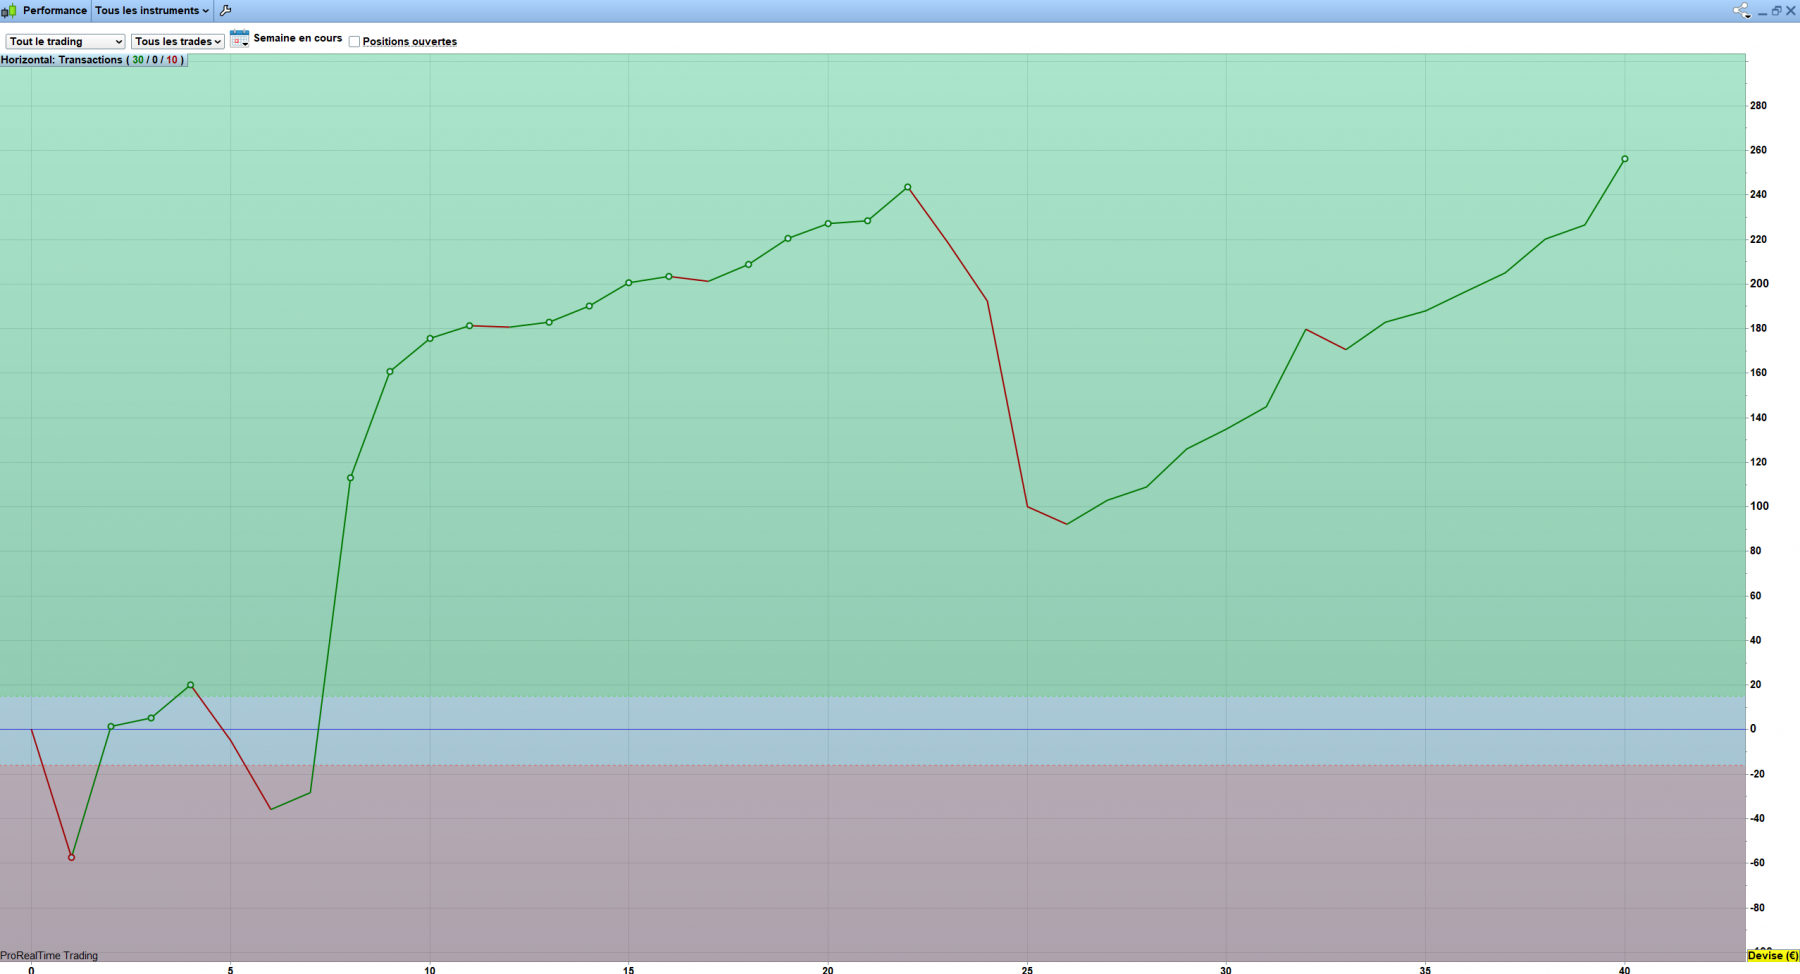The image size is (1800, 974).
Task: Open the Tout le trading combo box
Action: click(x=66, y=41)
